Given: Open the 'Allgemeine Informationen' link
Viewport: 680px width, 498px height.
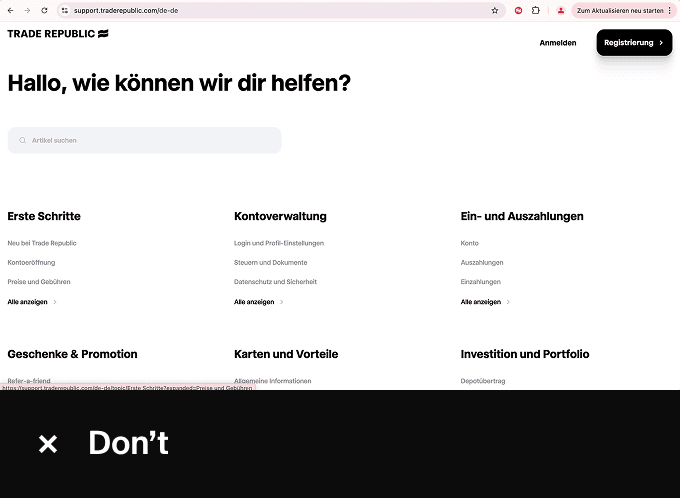Looking at the screenshot, I should tap(272, 380).
